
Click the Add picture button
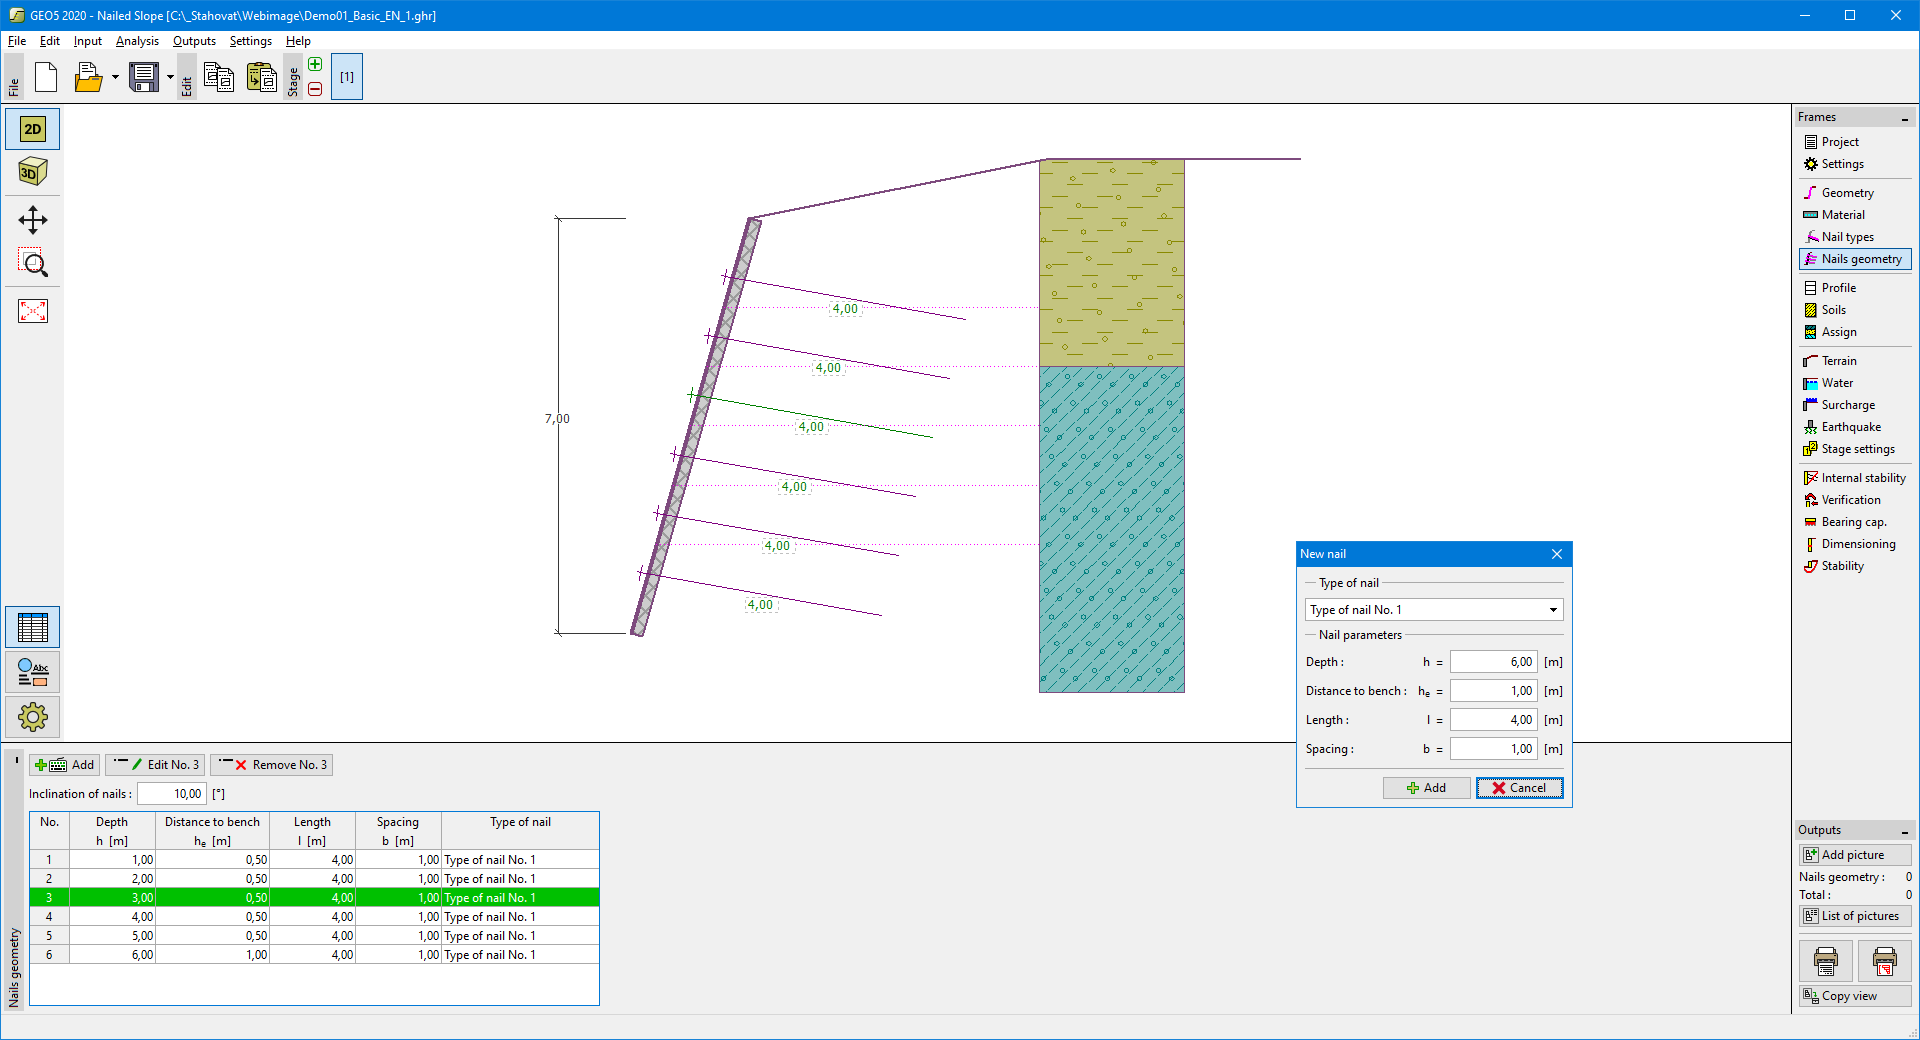click(x=1855, y=855)
